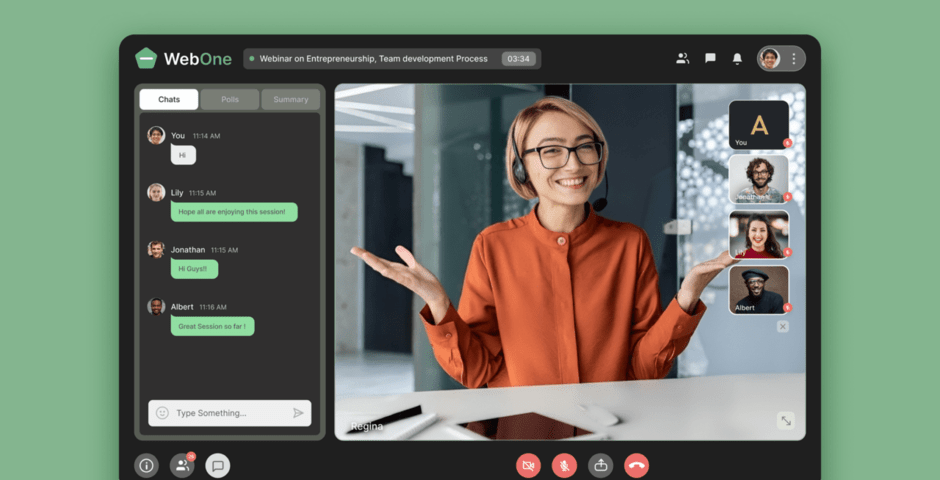Click the WebOne logo

pos(183,59)
